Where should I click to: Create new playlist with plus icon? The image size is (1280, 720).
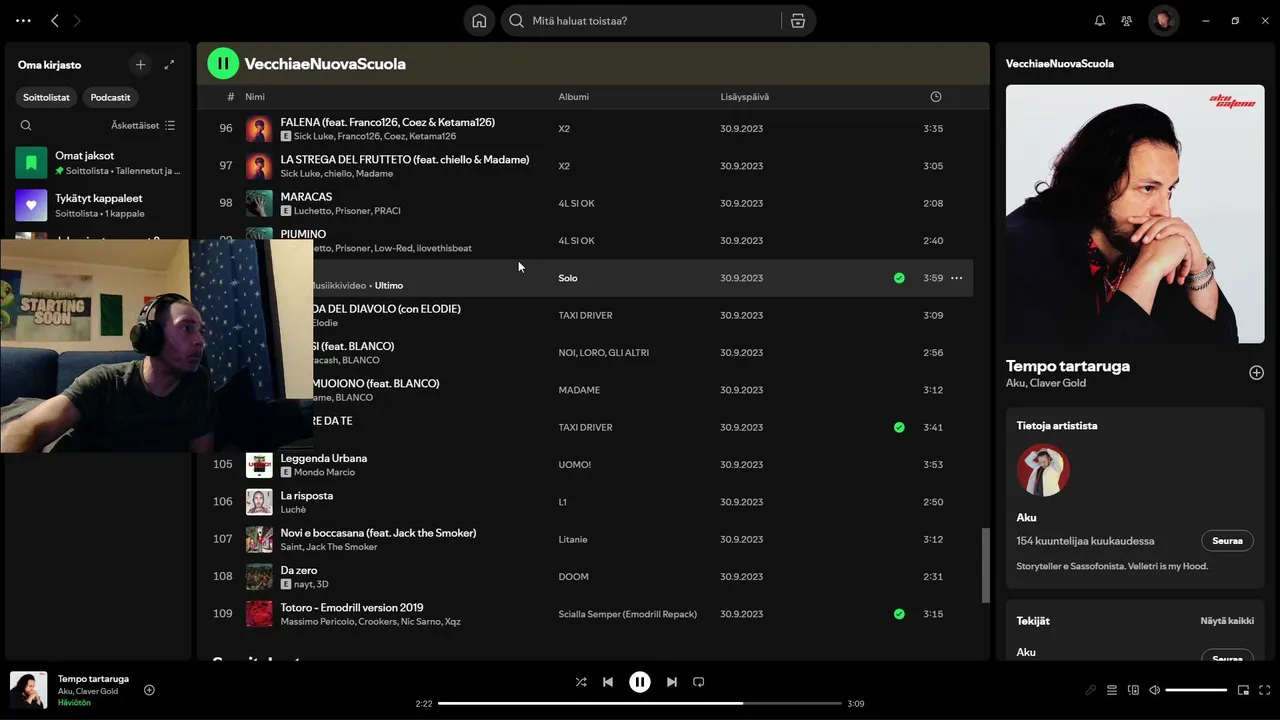[x=140, y=64]
